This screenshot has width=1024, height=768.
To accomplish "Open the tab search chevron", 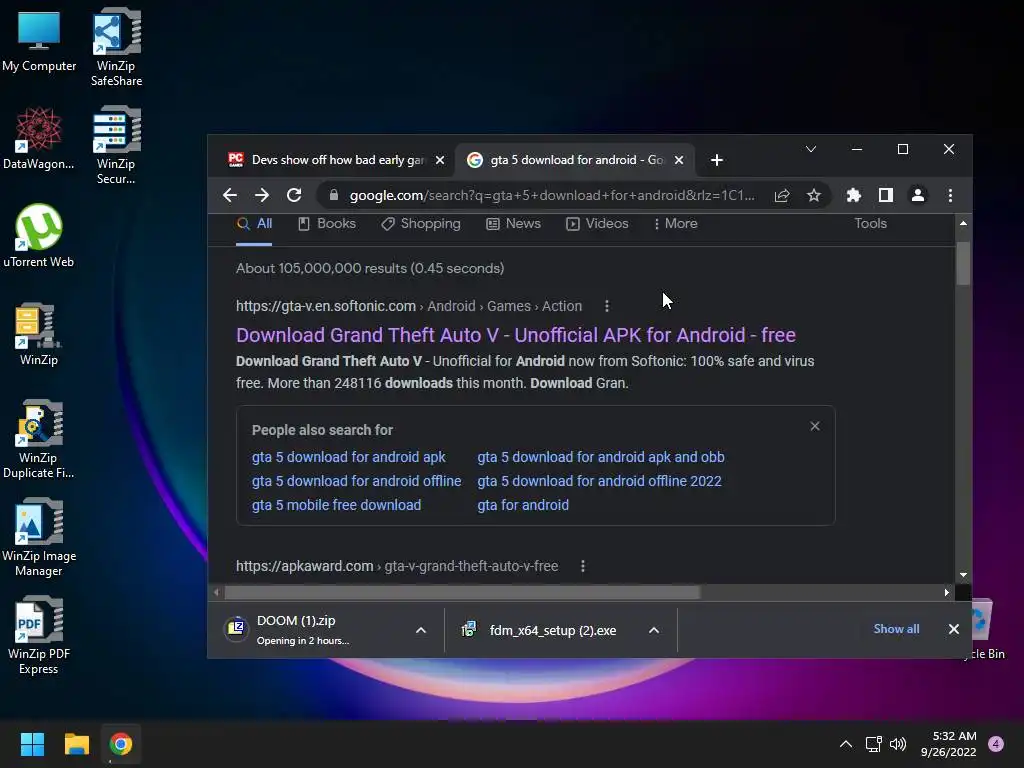I will 810,150.
